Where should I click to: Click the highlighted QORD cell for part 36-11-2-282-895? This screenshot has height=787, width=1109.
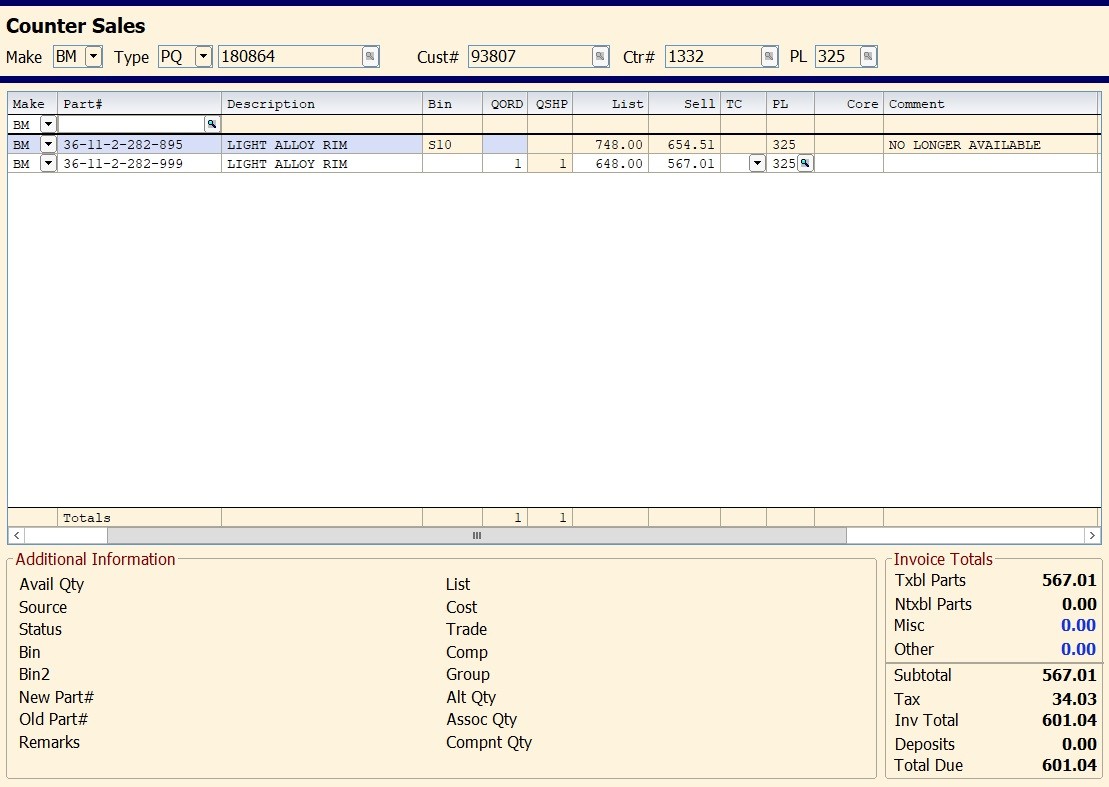tap(505, 144)
